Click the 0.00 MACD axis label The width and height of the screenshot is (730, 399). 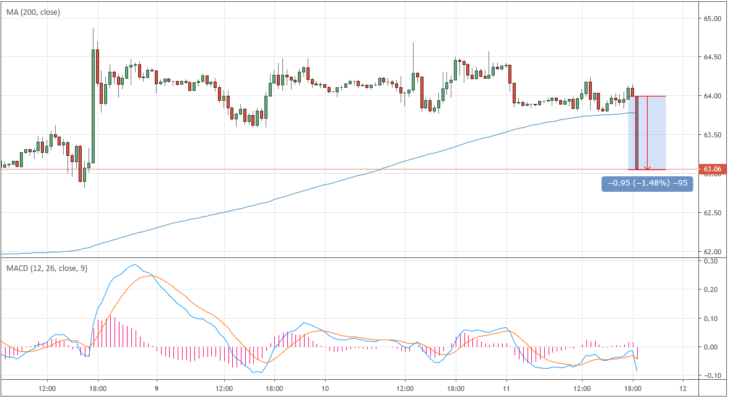coord(710,347)
